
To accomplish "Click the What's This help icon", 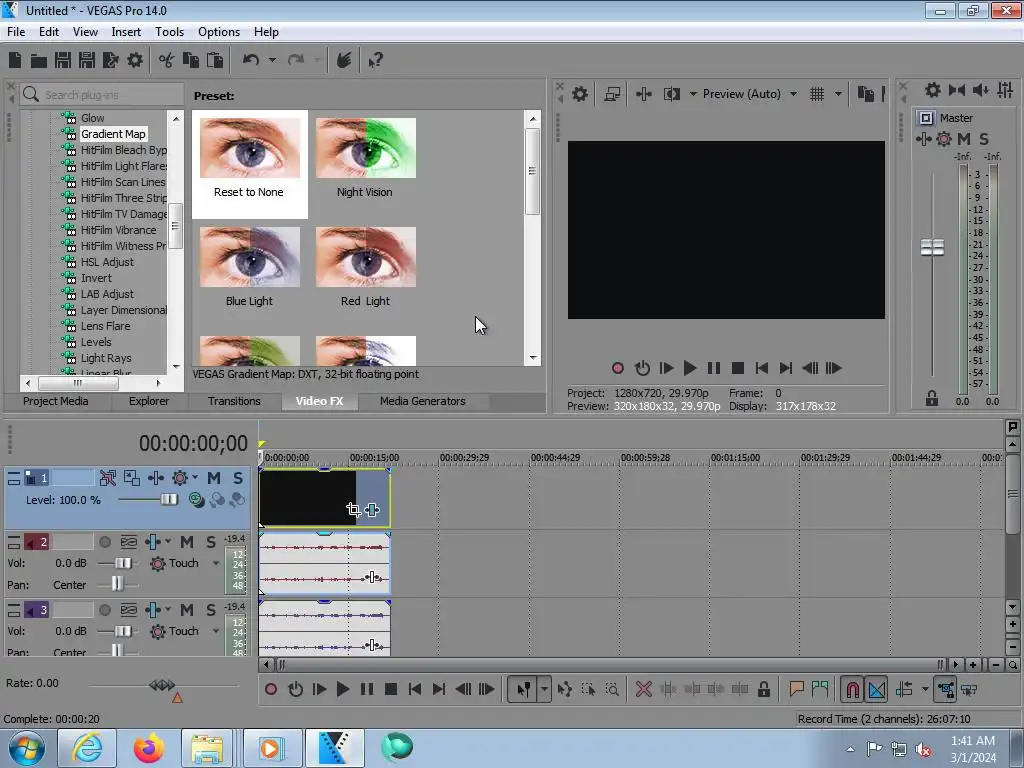I will pyautogui.click(x=375, y=60).
